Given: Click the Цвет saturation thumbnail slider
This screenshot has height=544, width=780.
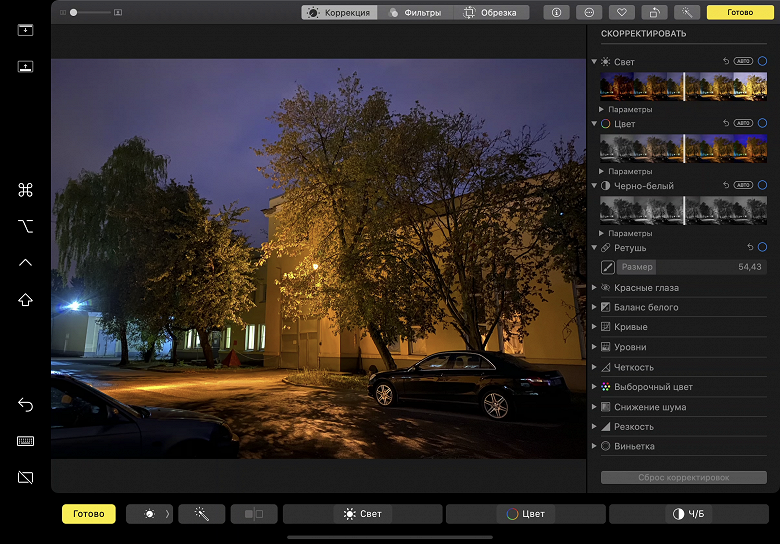Looking at the screenshot, I should [x=683, y=148].
